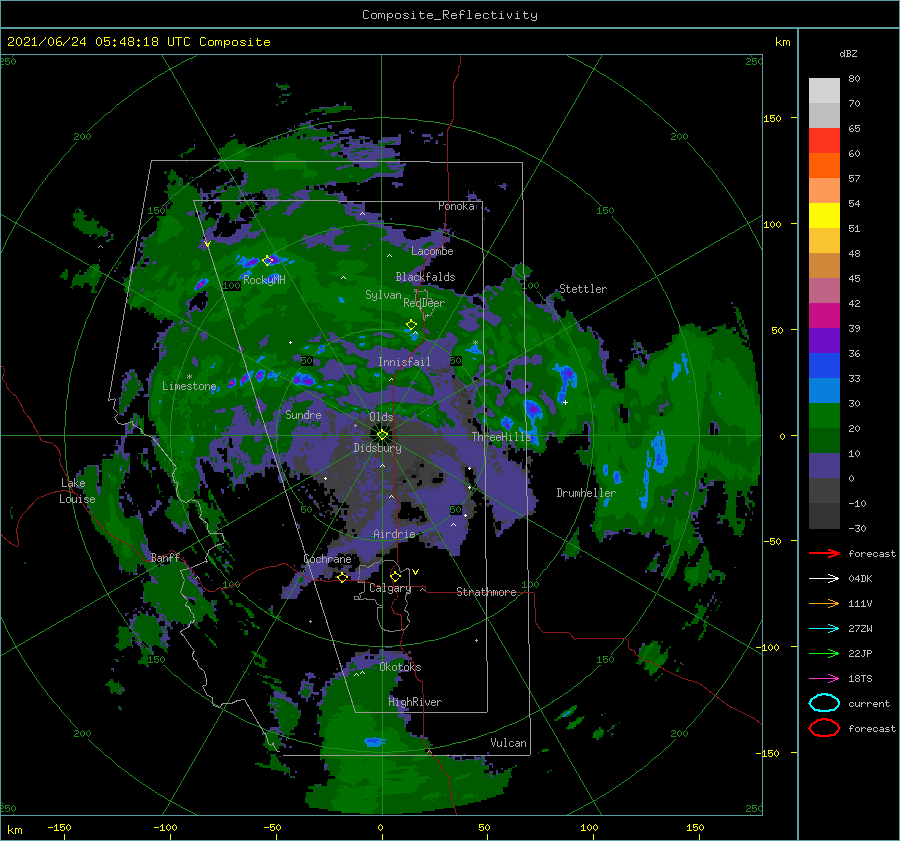900x841 pixels.
Task: Click the yellow diamond marker near RockyMH
Action: pyautogui.click(x=267, y=260)
